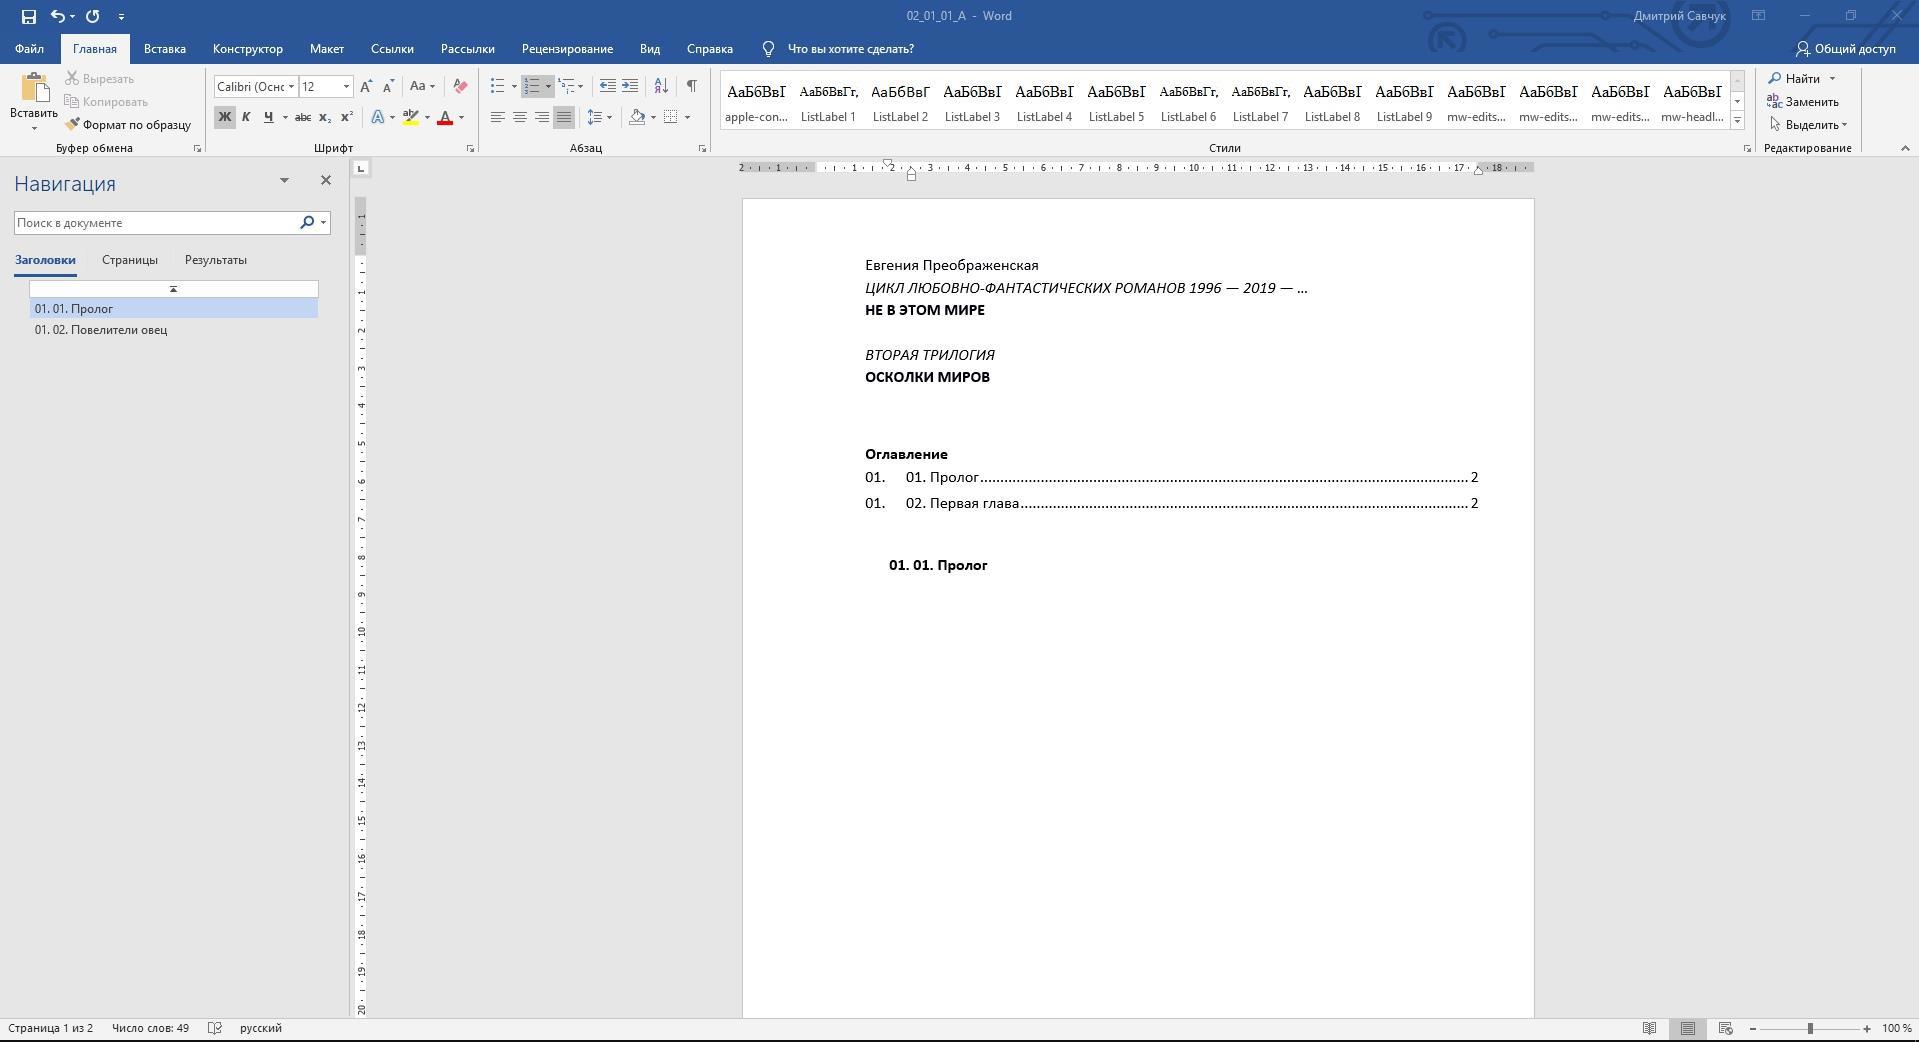The height and width of the screenshot is (1042, 1919).
Task: Click the Save icon in title bar
Action: 28,16
